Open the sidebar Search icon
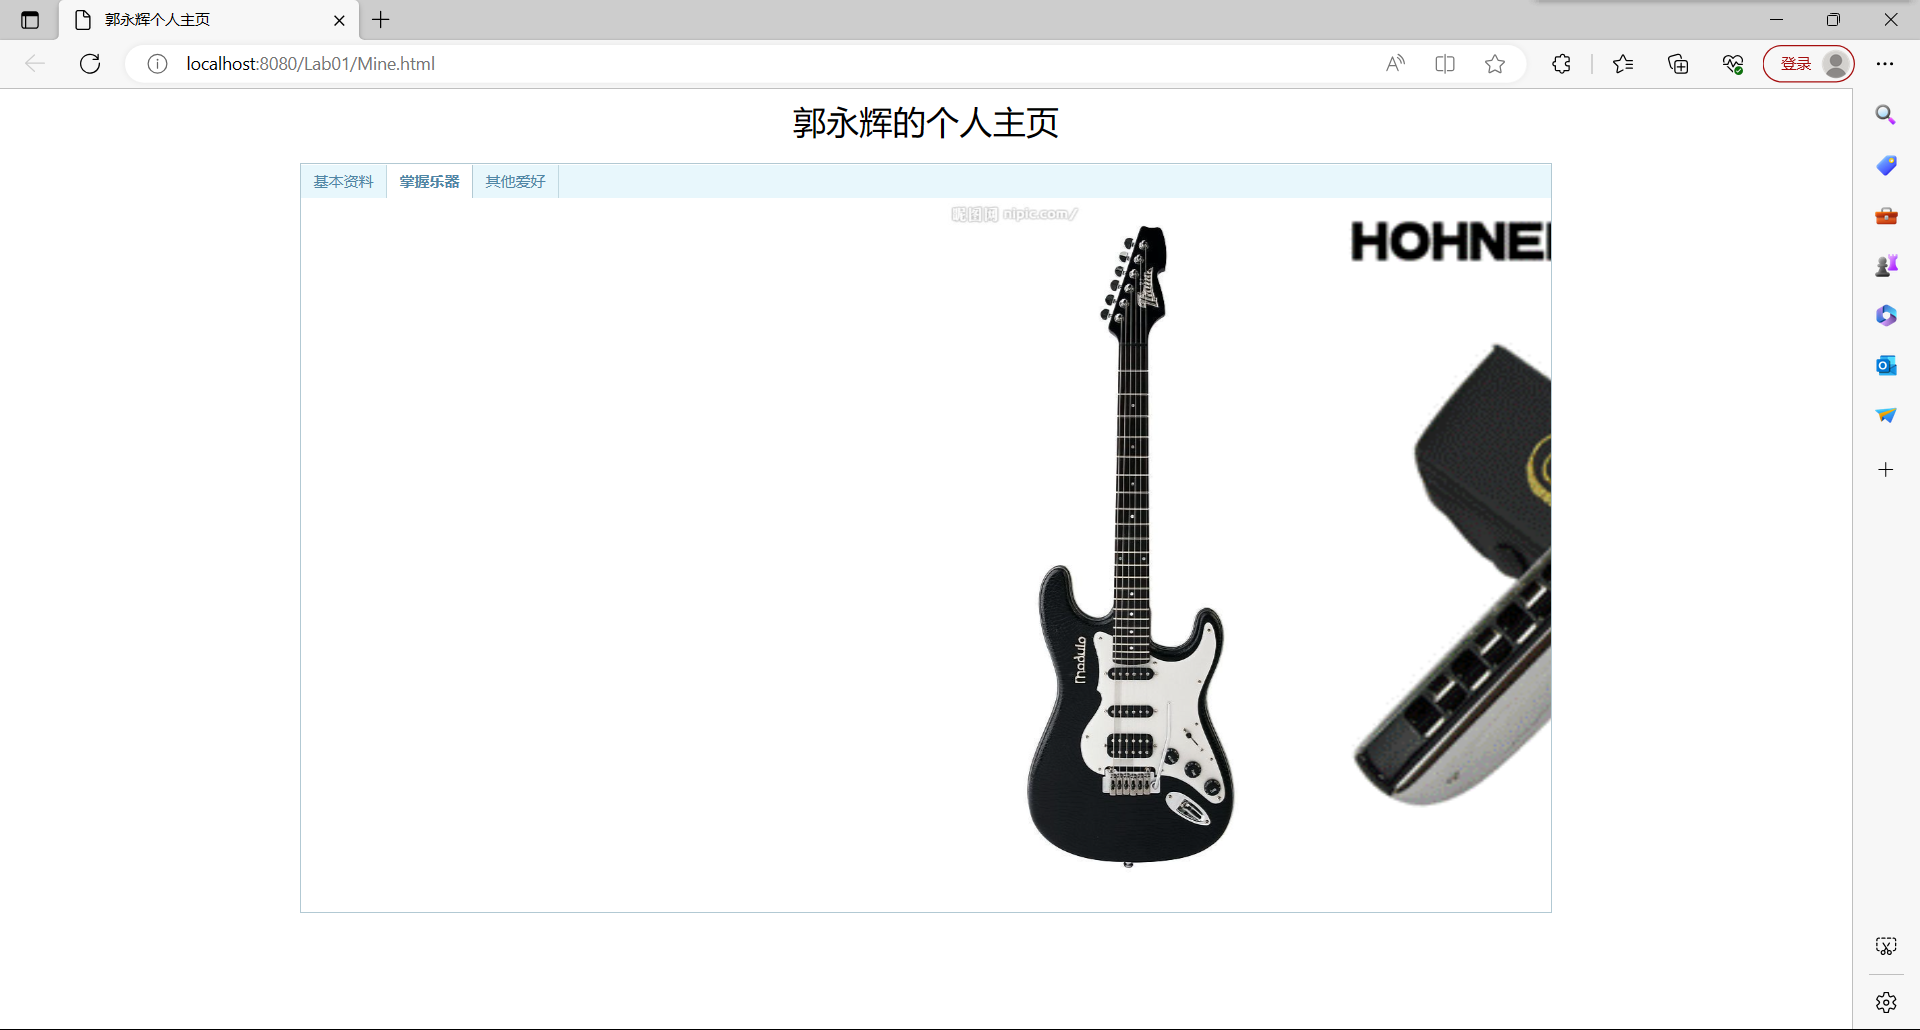Viewport: 1920px width, 1030px height. [1886, 115]
